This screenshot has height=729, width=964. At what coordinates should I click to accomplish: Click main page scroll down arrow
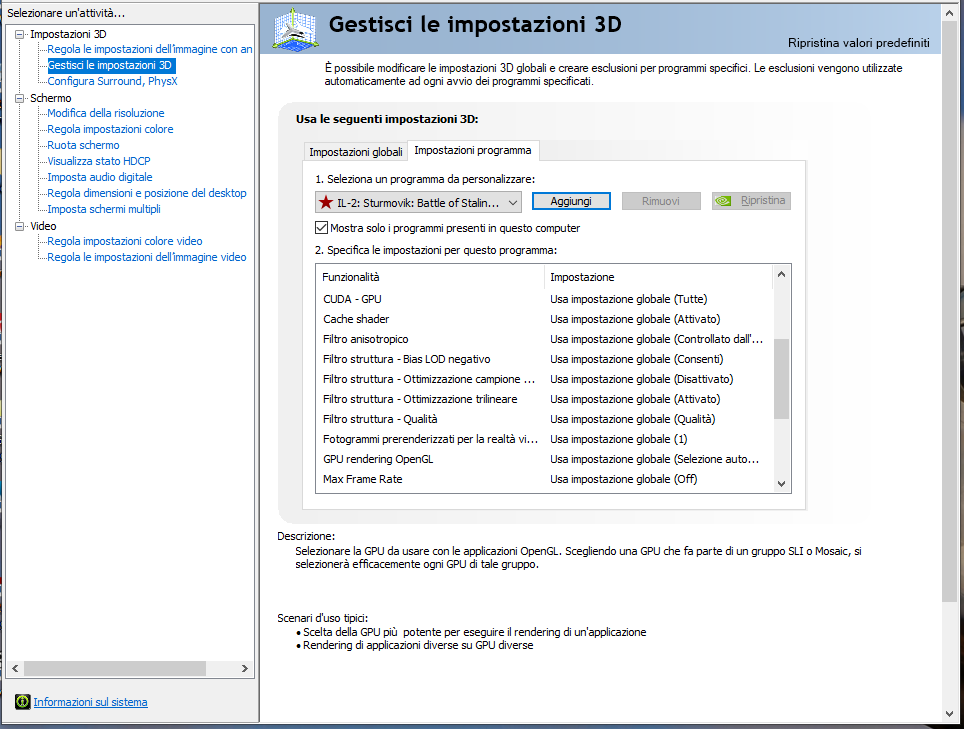click(x=949, y=714)
